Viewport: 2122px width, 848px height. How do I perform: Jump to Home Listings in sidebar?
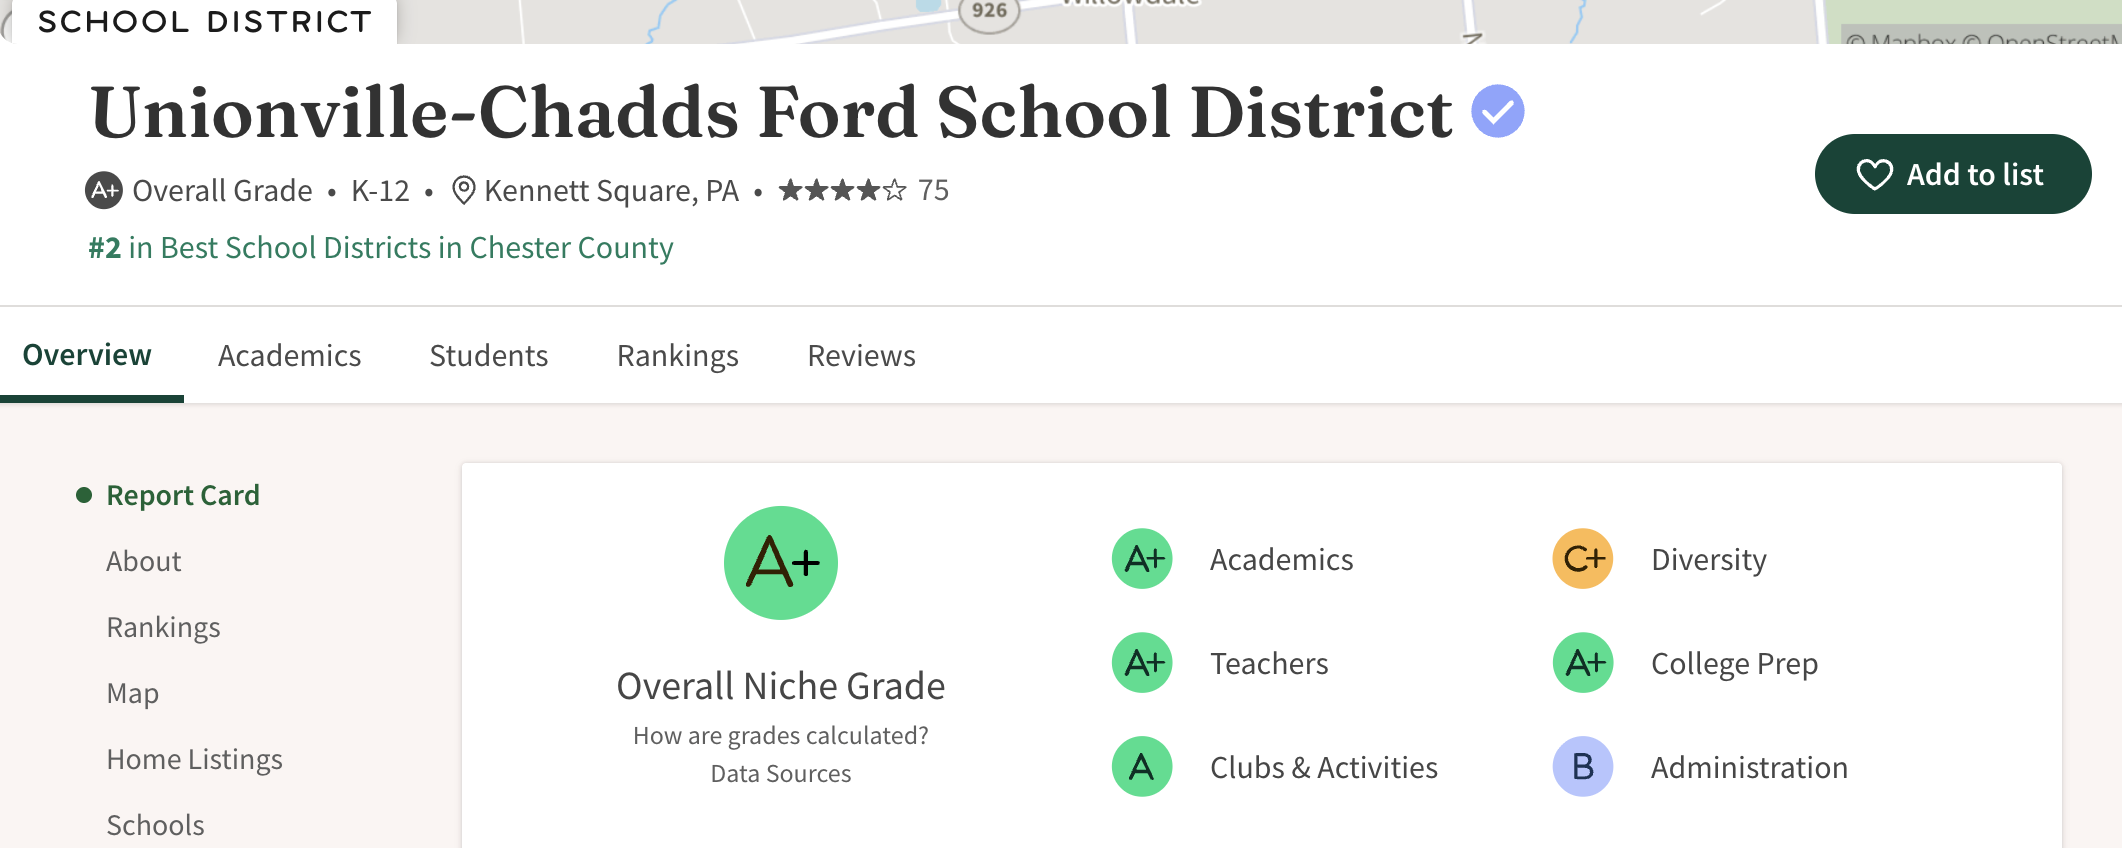(194, 760)
